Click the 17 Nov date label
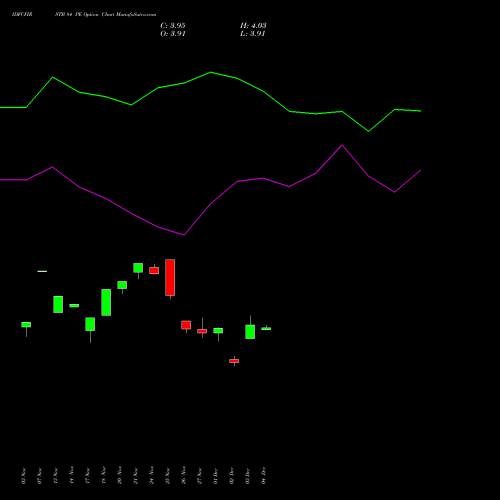The image size is (500, 500). point(88,476)
